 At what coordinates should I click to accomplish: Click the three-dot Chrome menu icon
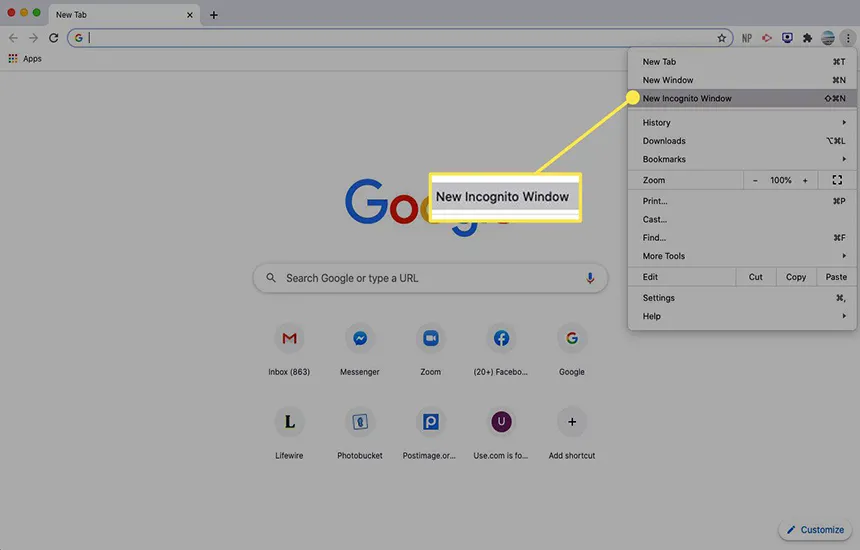[x=847, y=38]
